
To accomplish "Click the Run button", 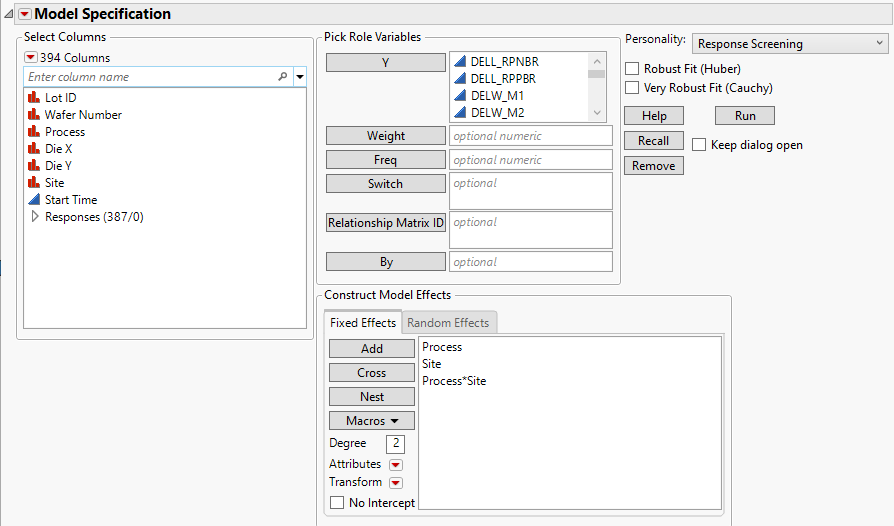I will click(x=745, y=116).
